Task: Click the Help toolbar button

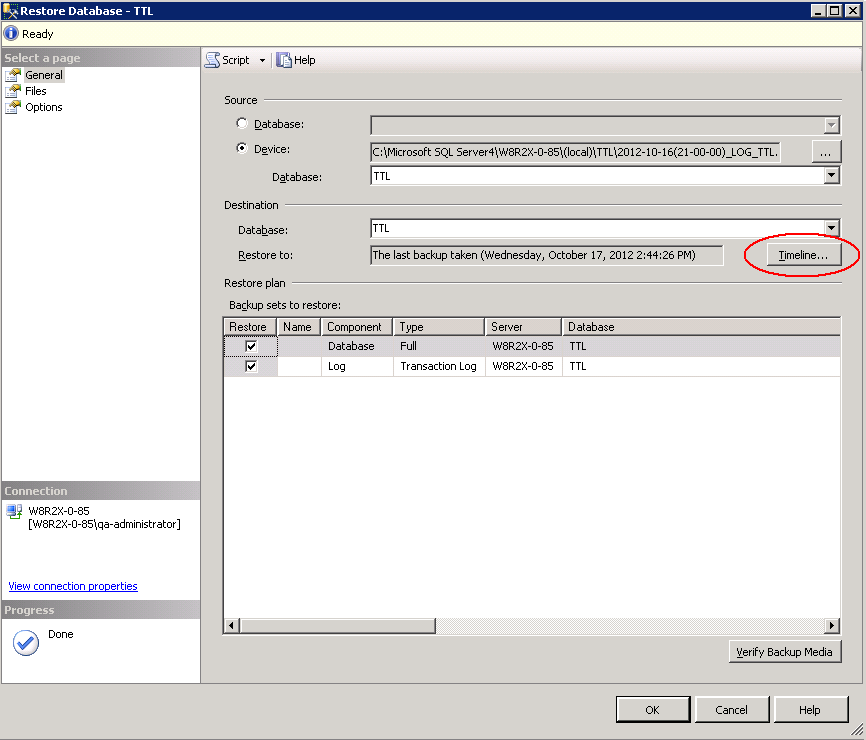Action: coord(296,60)
